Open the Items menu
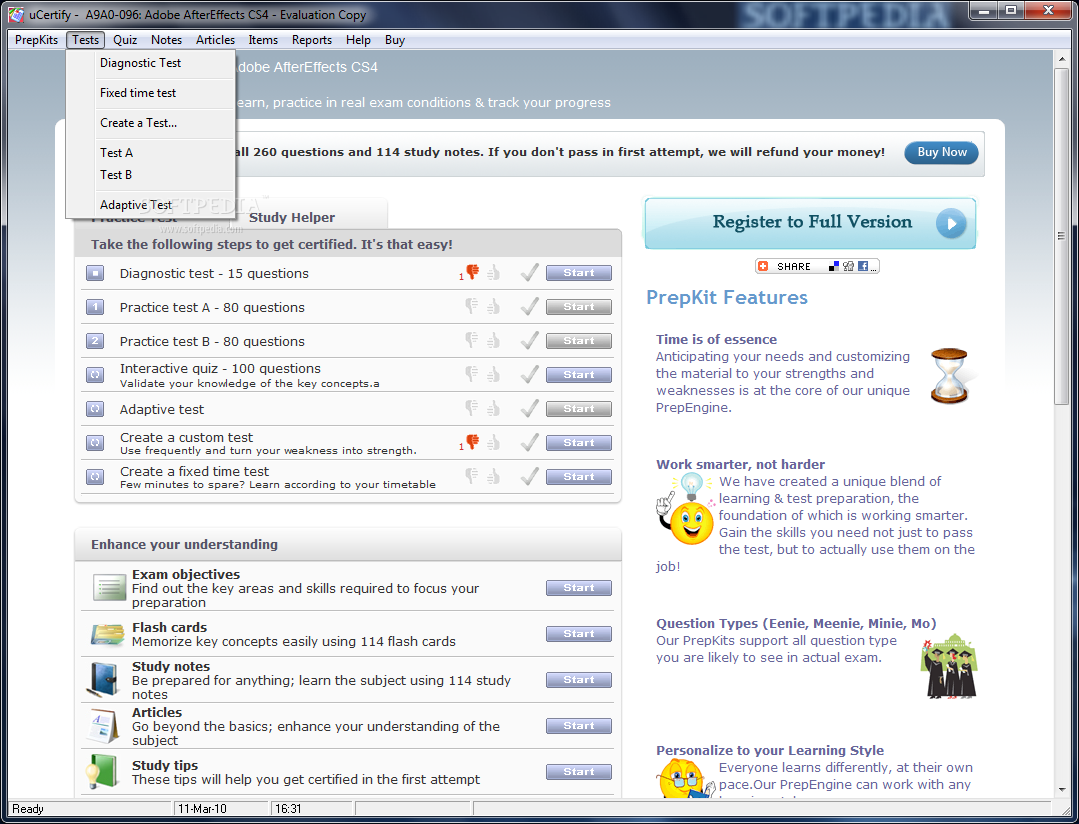Screen dimensions: 1079x824 coord(263,40)
